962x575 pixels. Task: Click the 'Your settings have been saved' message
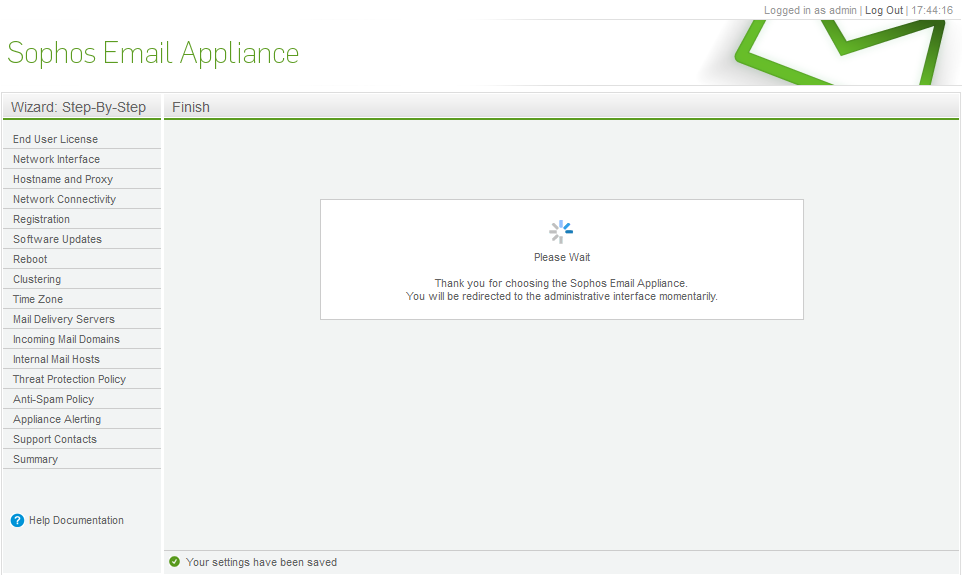261,562
